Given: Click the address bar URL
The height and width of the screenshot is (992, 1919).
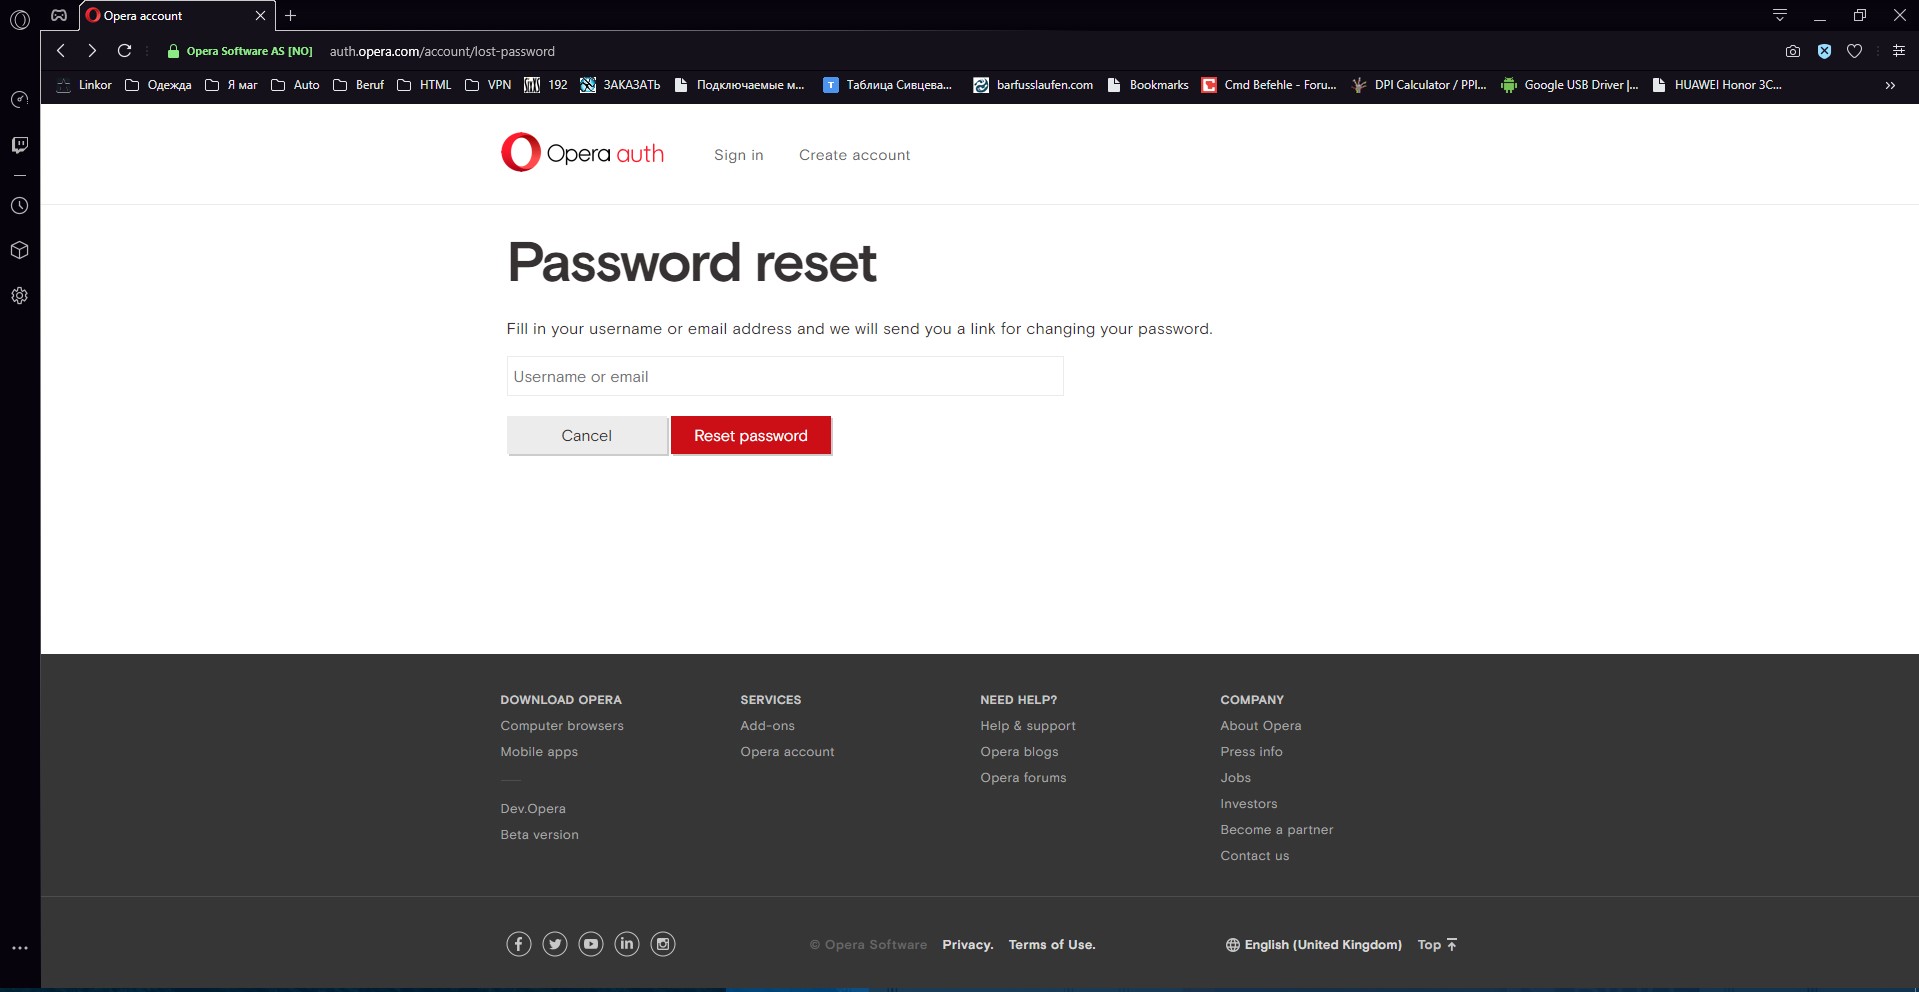Looking at the screenshot, I should coord(442,51).
